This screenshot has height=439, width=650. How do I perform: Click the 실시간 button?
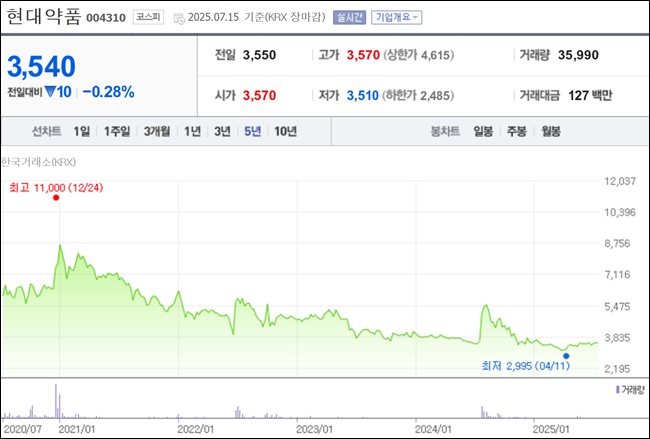(x=349, y=17)
